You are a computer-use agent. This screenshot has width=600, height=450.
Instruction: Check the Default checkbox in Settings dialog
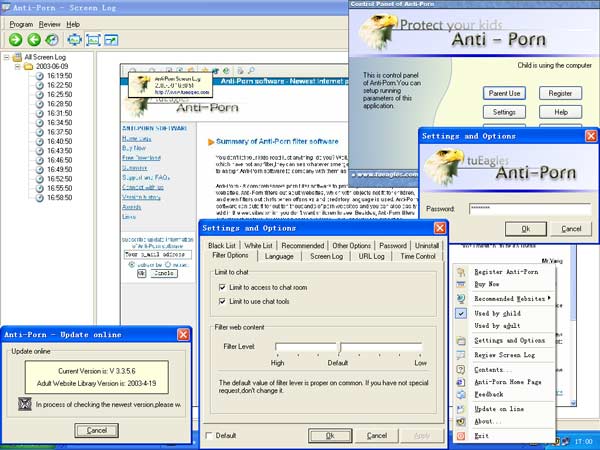[209, 435]
